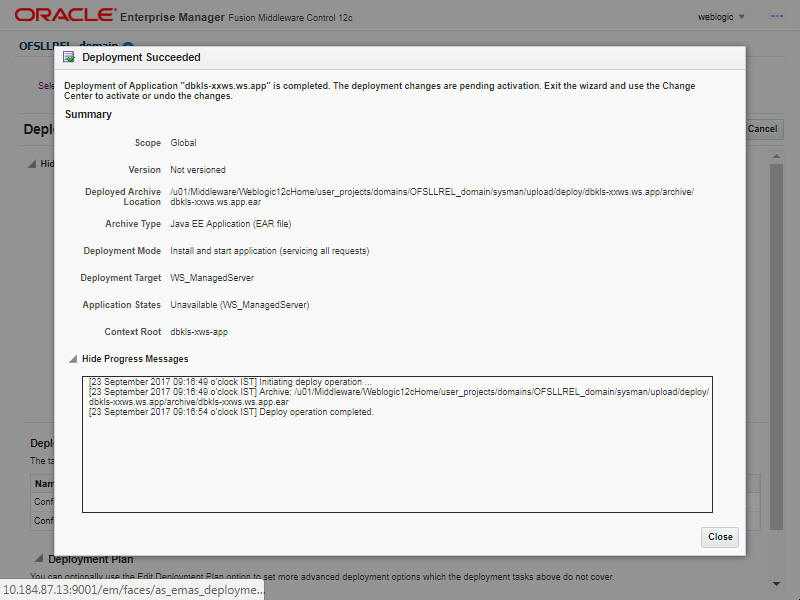Open the weblogic user dropdown
This screenshot has height=600, width=800.
pyautogui.click(x=720, y=17)
